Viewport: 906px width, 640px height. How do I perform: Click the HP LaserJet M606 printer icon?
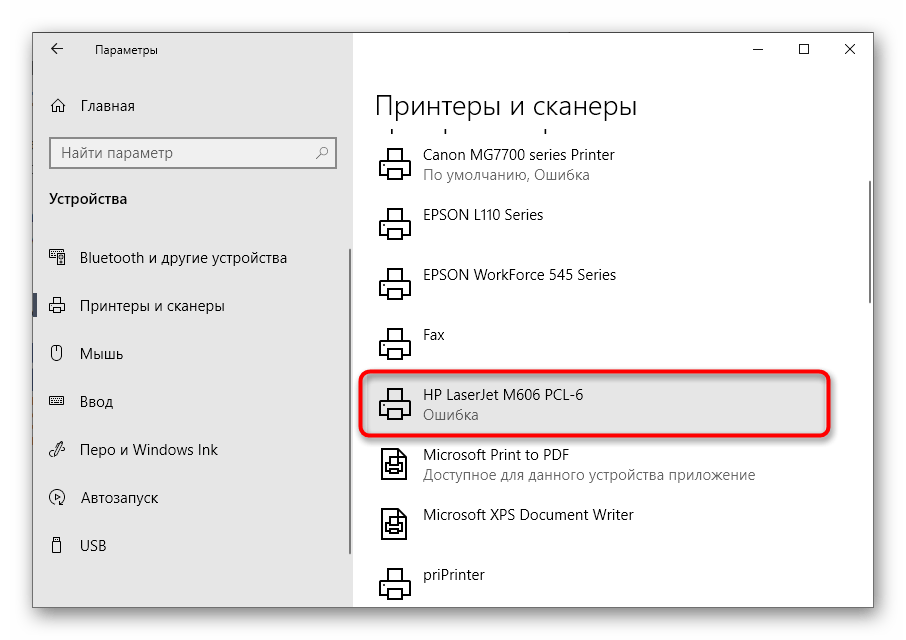(395, 404)
